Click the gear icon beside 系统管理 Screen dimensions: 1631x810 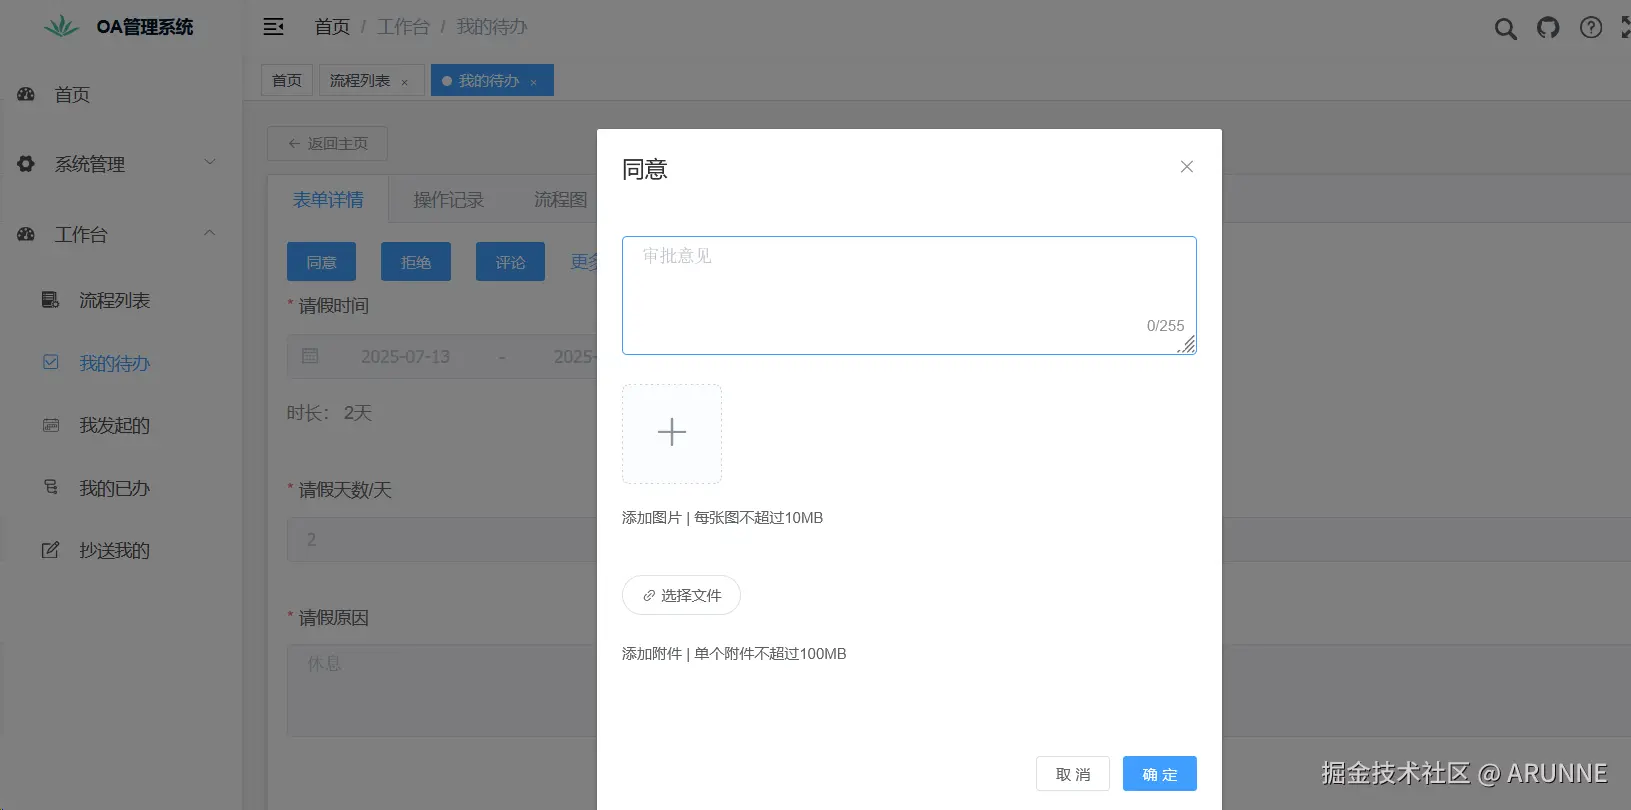coord(26,163)
